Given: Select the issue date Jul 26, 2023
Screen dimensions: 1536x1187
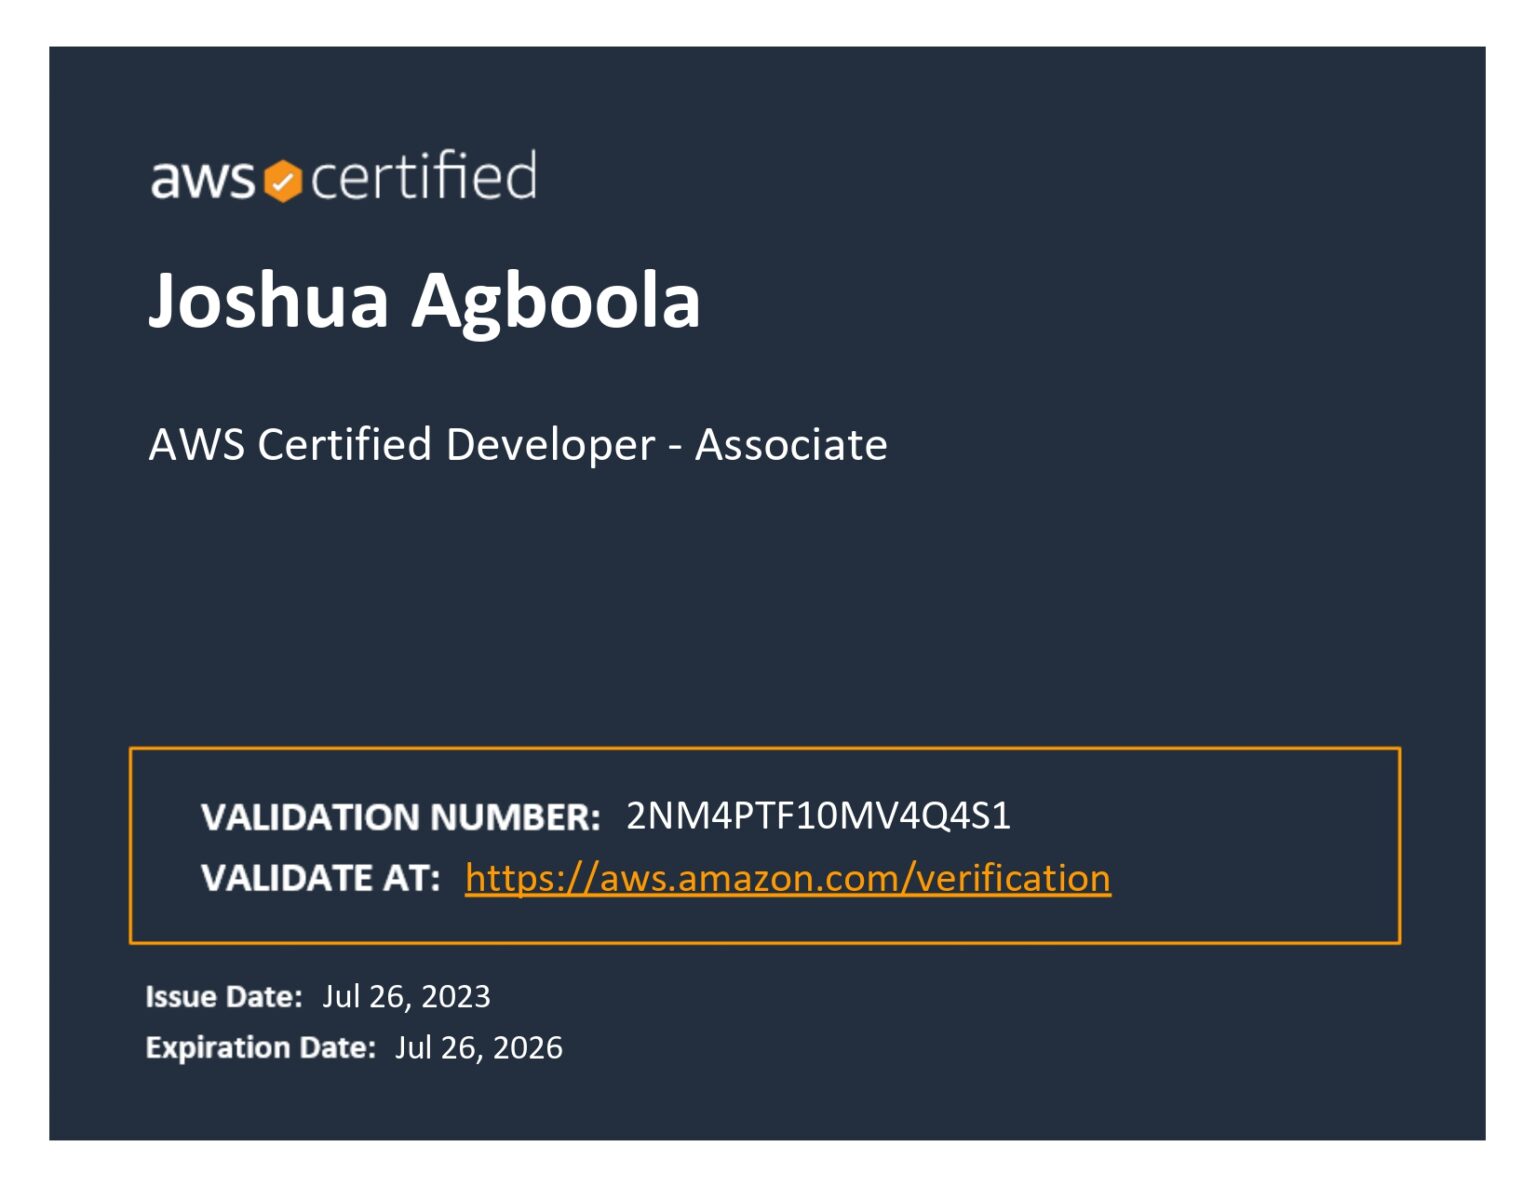Looking at the screenshot, I should [x=406, y=997].
